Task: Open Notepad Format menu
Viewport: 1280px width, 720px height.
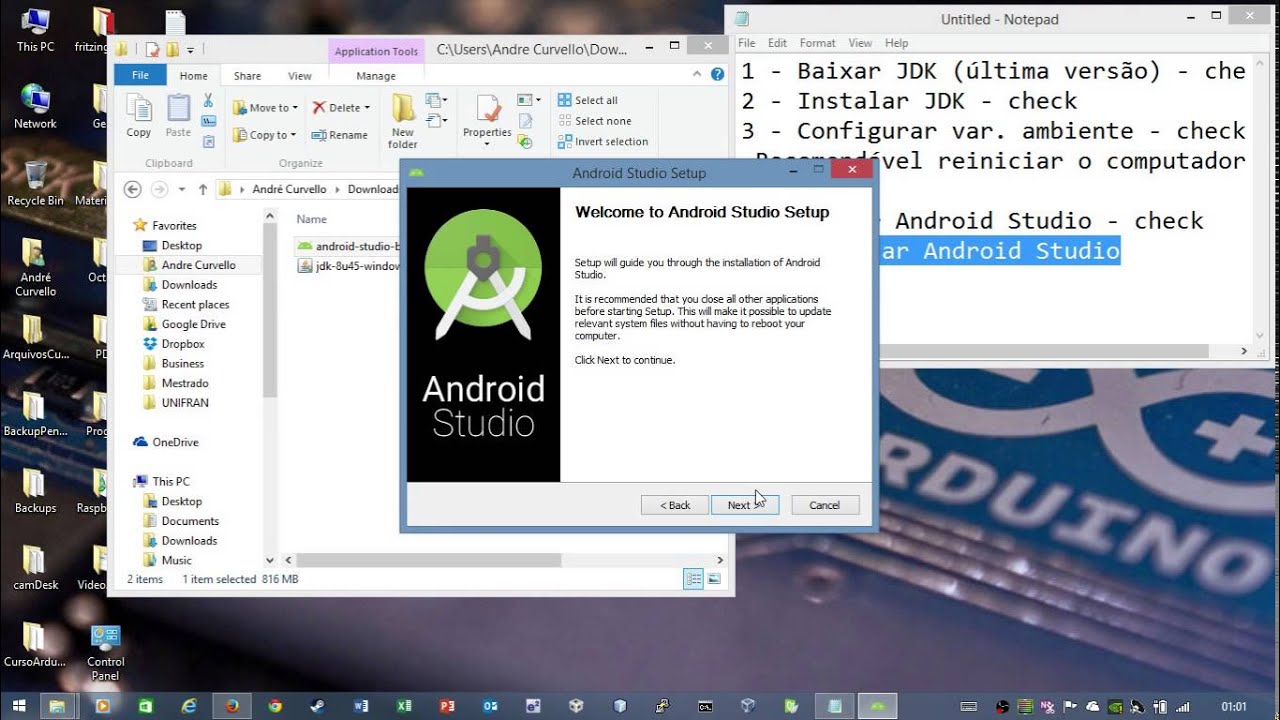Action: 817,43
